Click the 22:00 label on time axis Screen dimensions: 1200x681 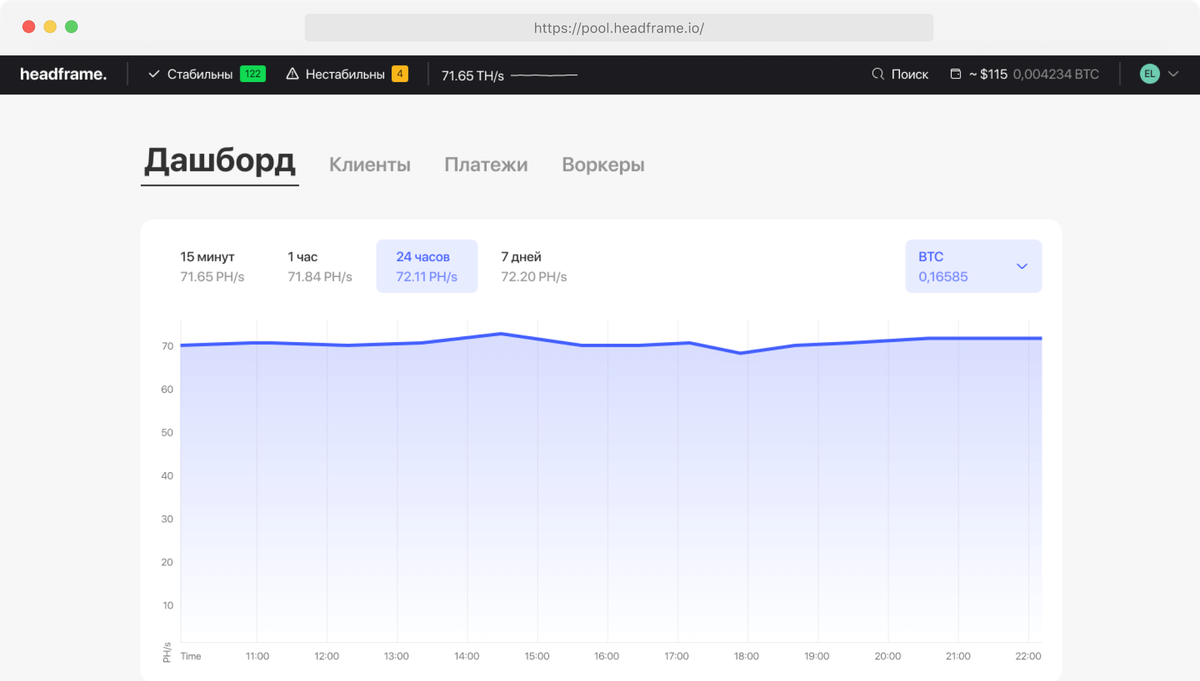1028,656
